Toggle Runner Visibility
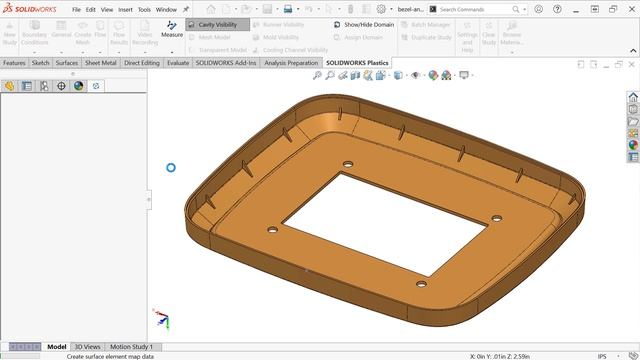The width and height of the screenshot is (640, 360). 278,24
